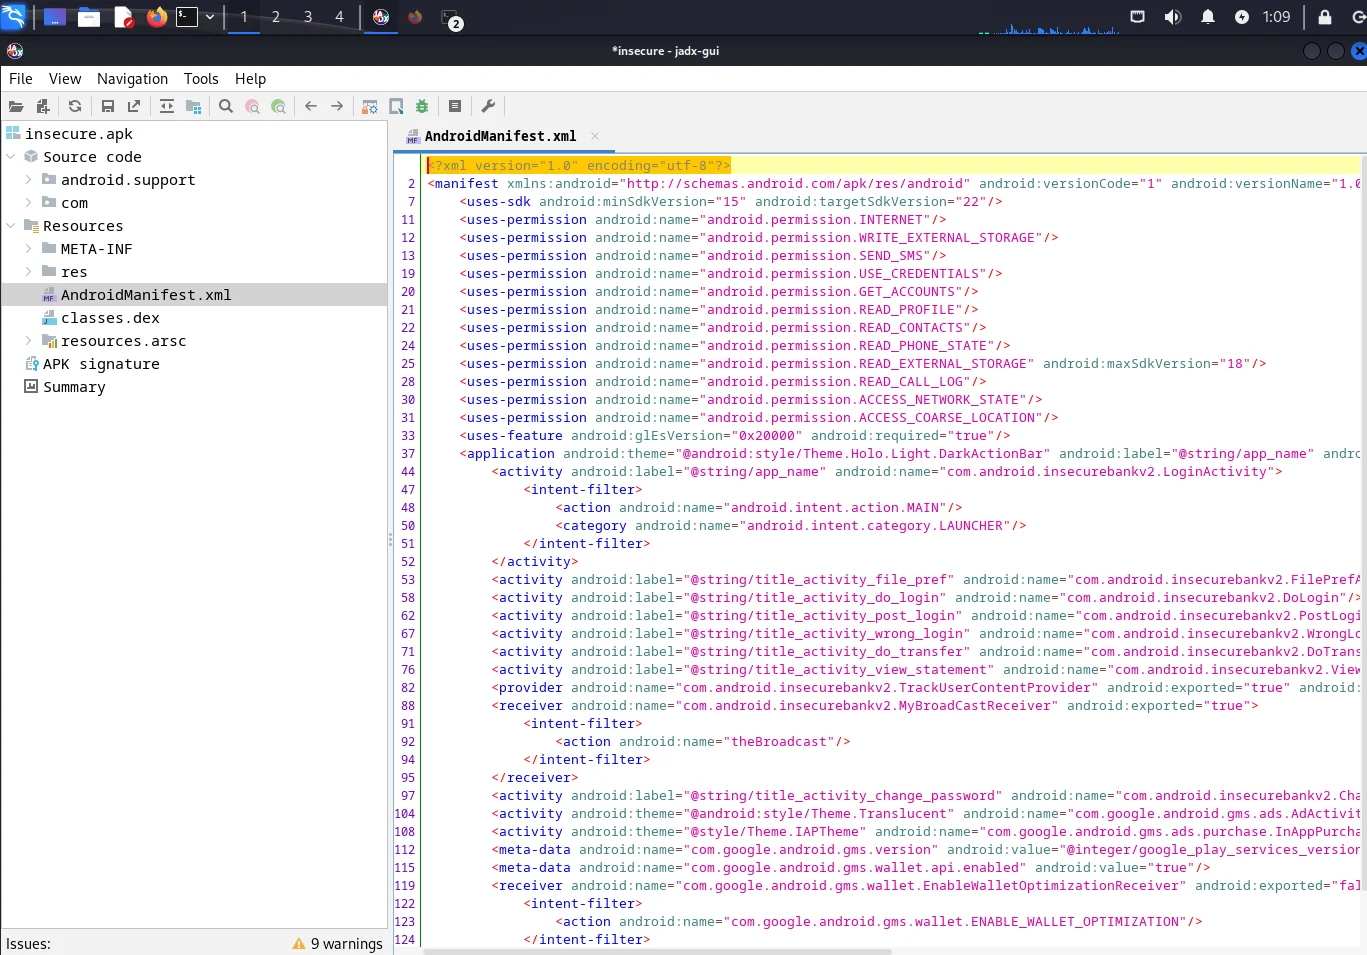Click the Quark engine icon

pos(396,106)
